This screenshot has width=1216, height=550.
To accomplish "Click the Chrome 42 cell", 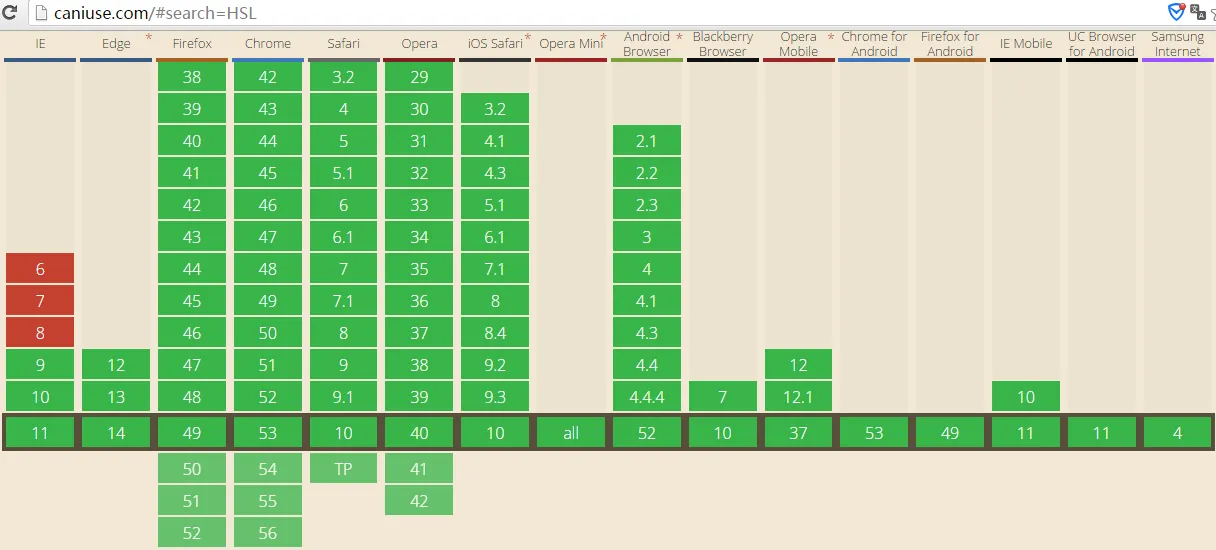I will tap(268, 76).
